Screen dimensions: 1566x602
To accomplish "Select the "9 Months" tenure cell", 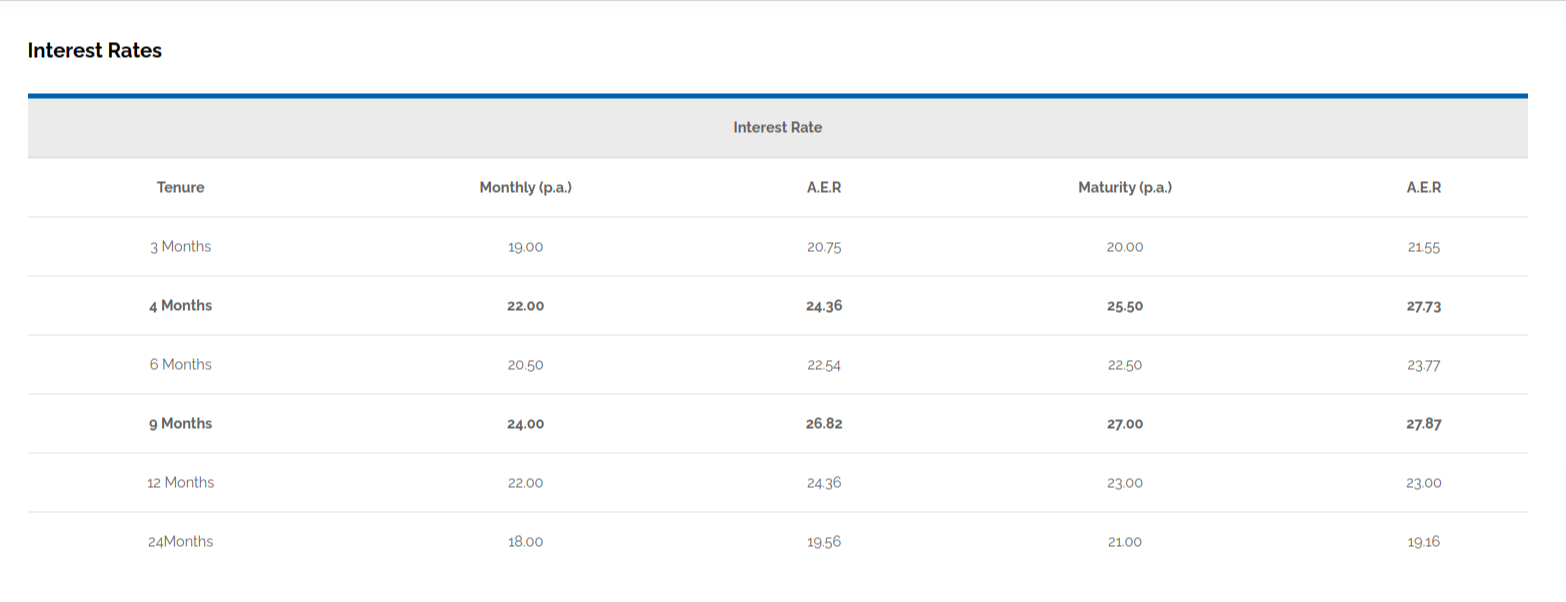I will point(181,423).
